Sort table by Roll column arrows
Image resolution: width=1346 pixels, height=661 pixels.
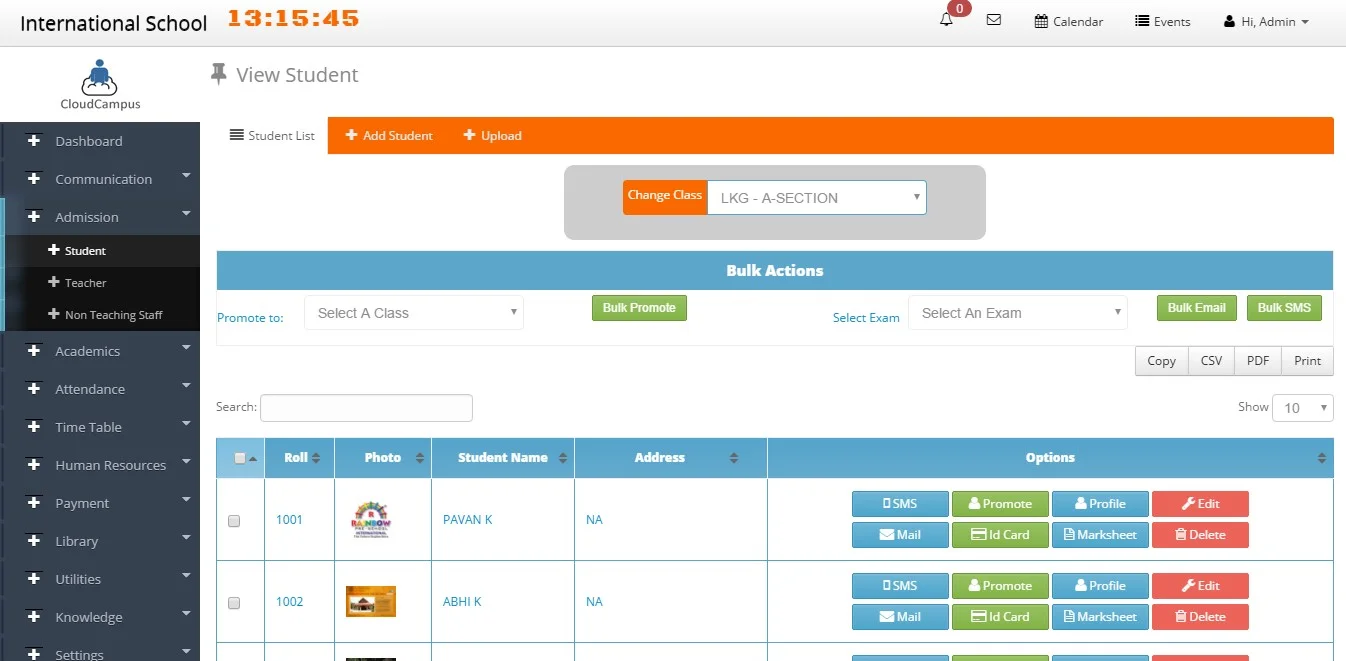click(316, 458)
